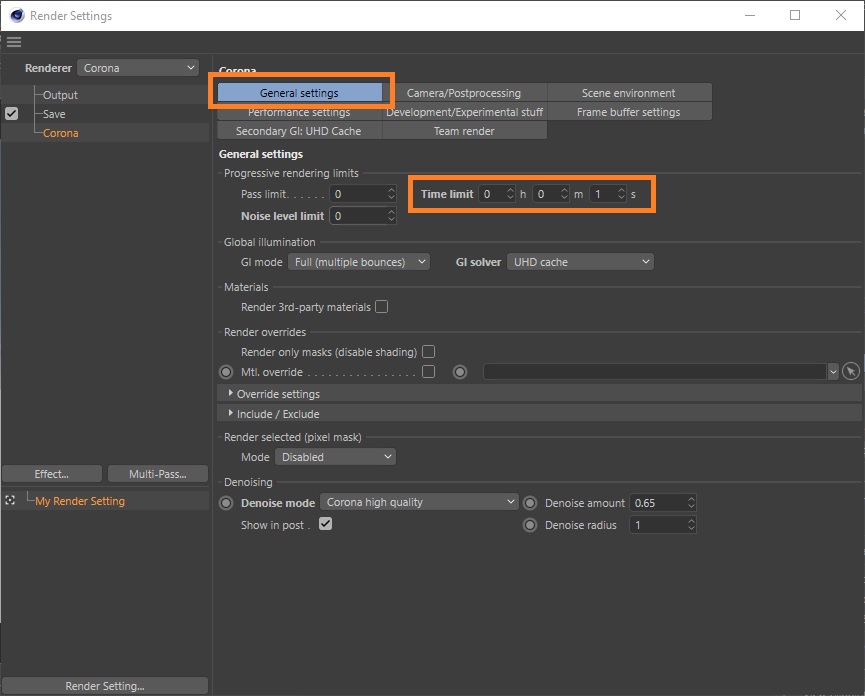The height and width of the screenshot is (696, 865).
Task: Toggle the Save checkbox
Action: tap(12, 114)
